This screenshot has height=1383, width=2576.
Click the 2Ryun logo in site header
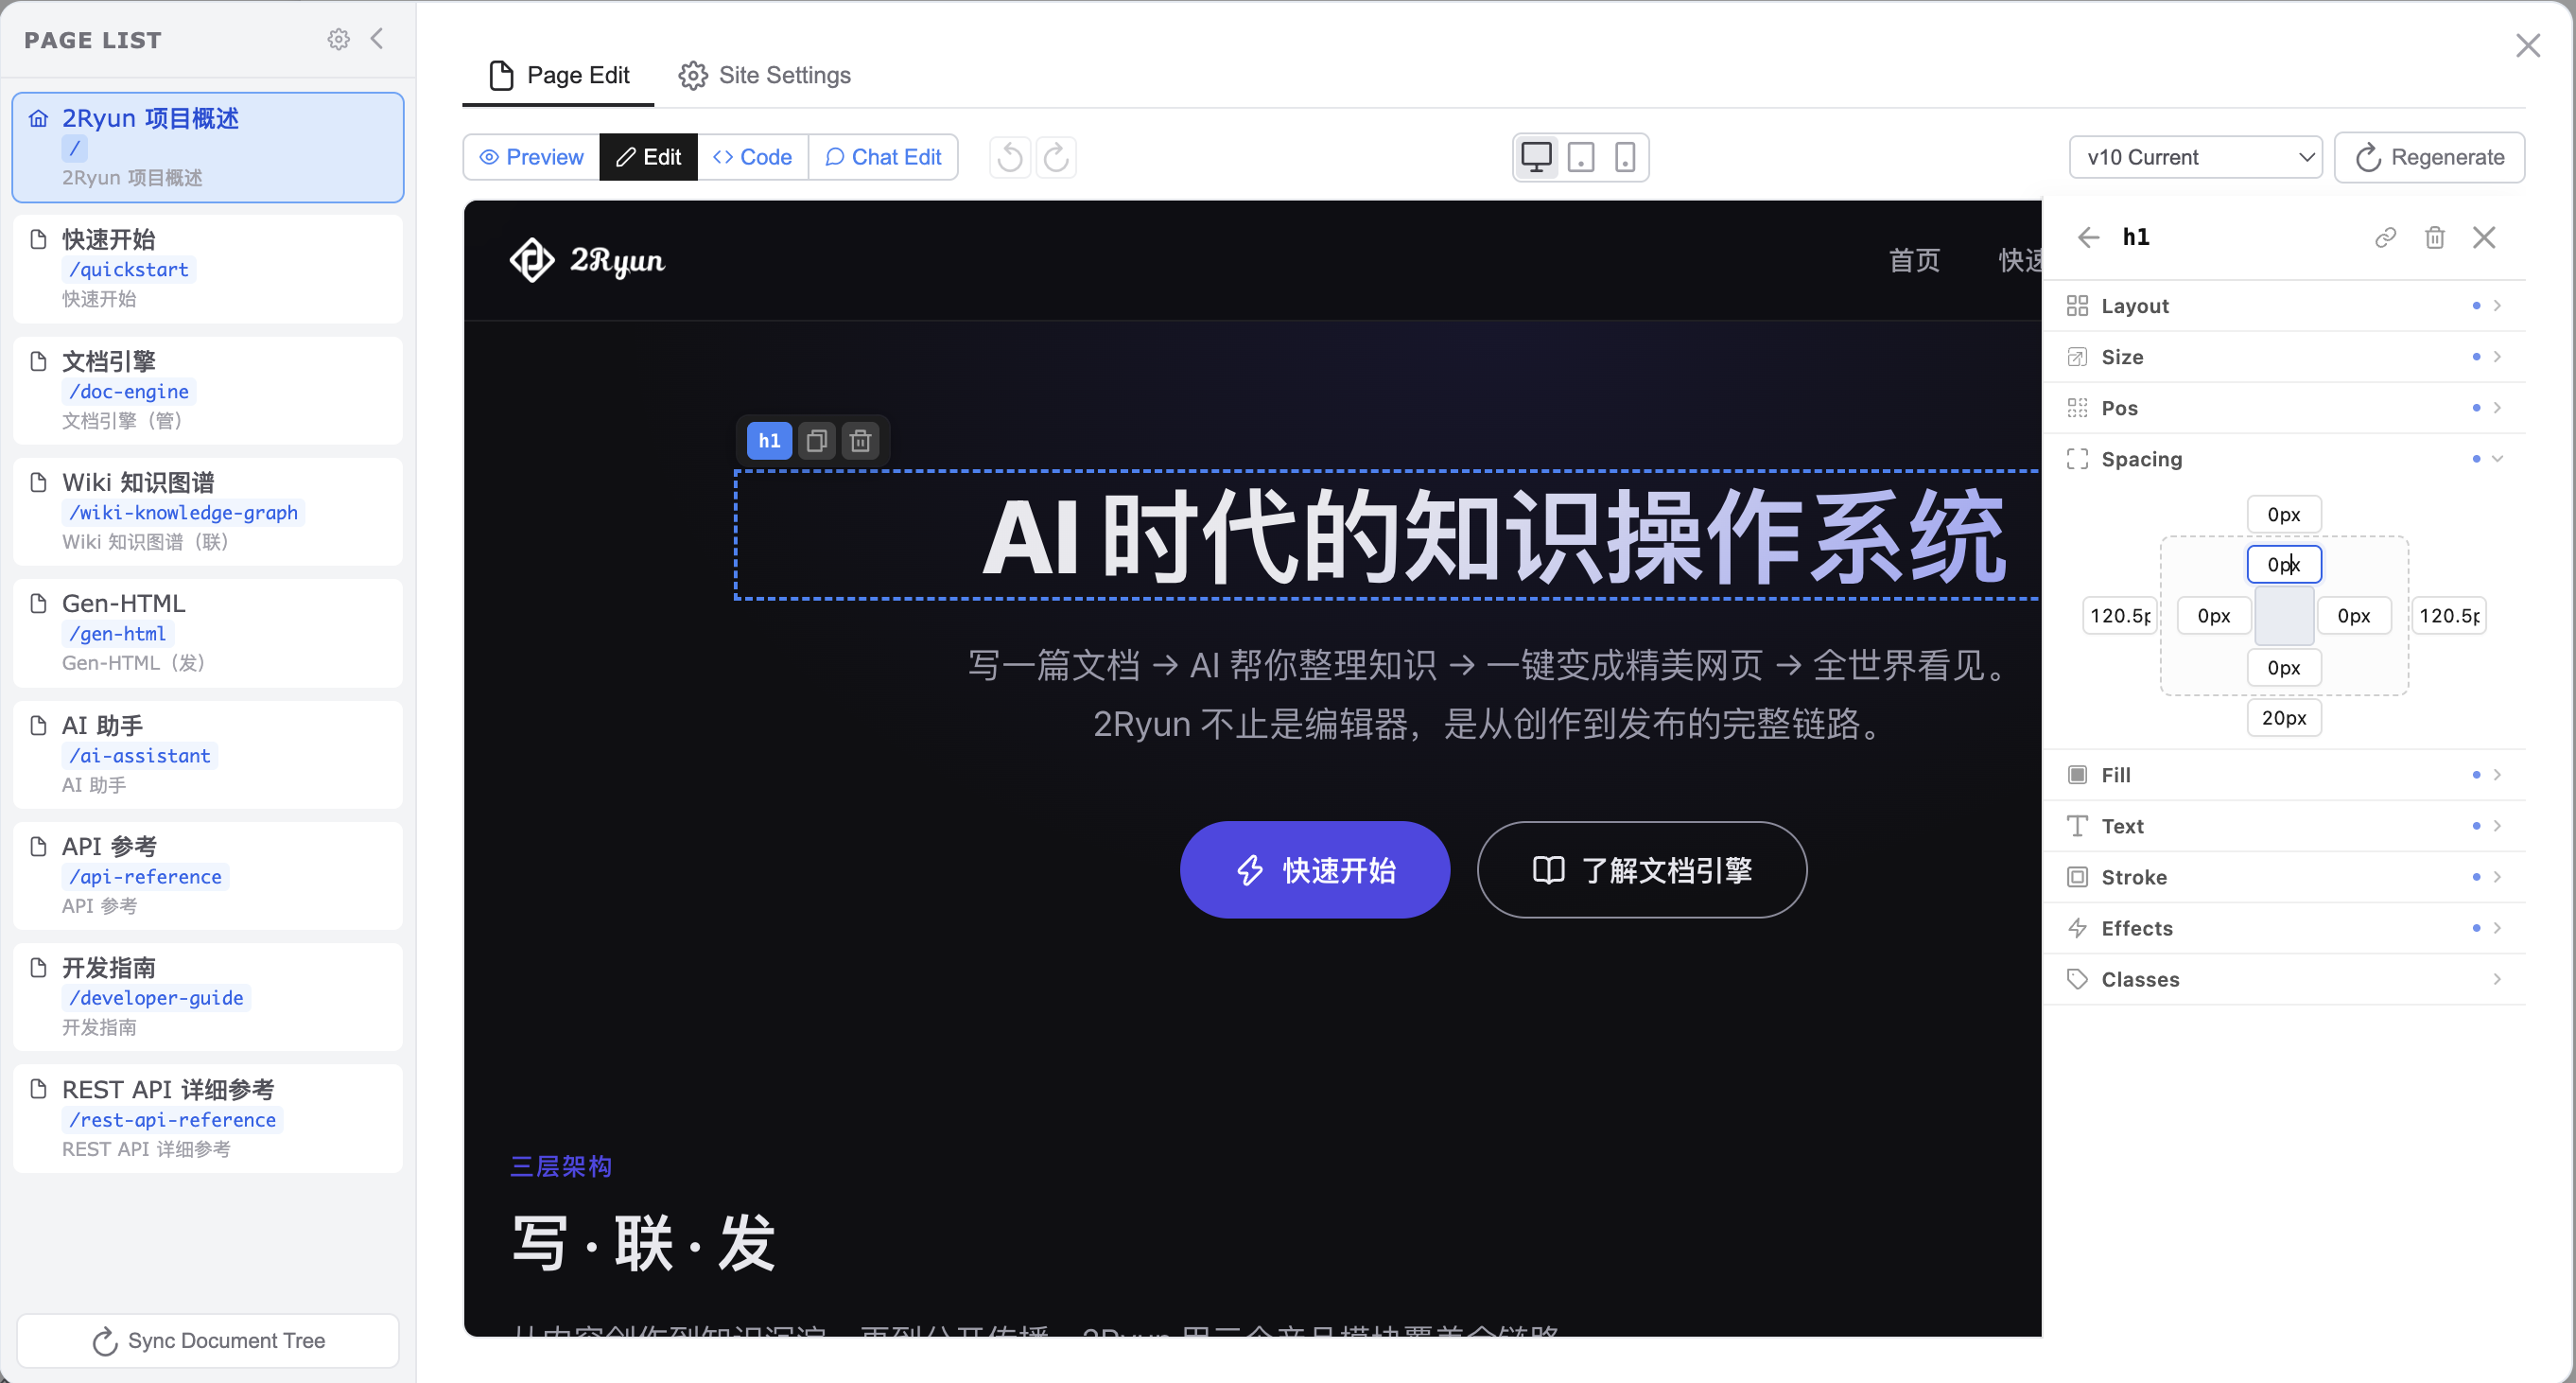click(x=587, y=260)
